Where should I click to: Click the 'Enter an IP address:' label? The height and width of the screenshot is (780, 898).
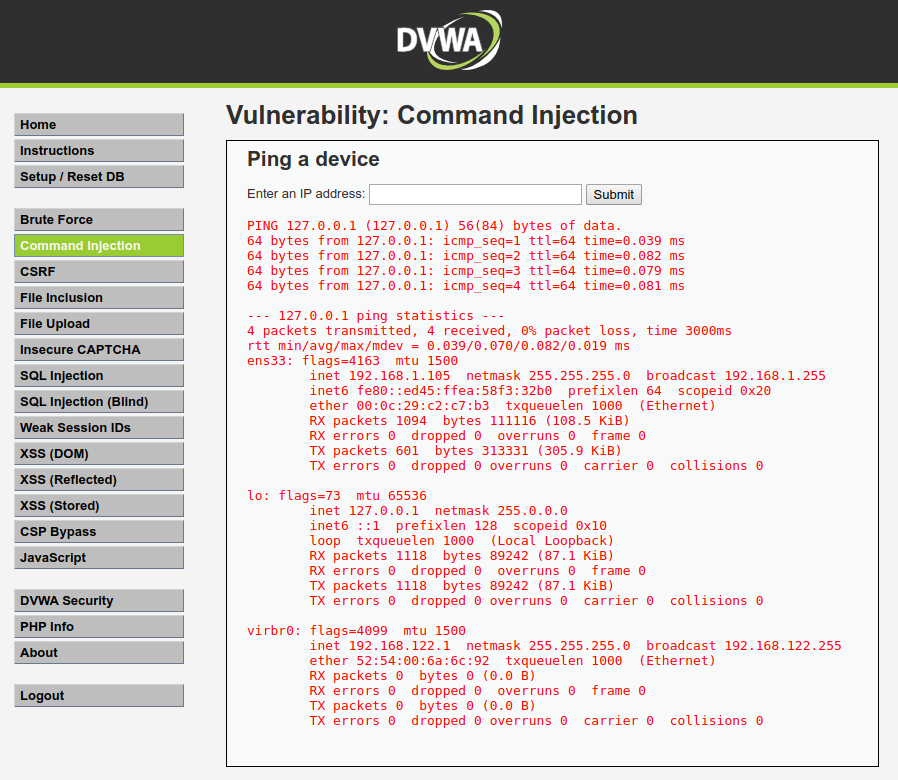(x=306, y=194)
